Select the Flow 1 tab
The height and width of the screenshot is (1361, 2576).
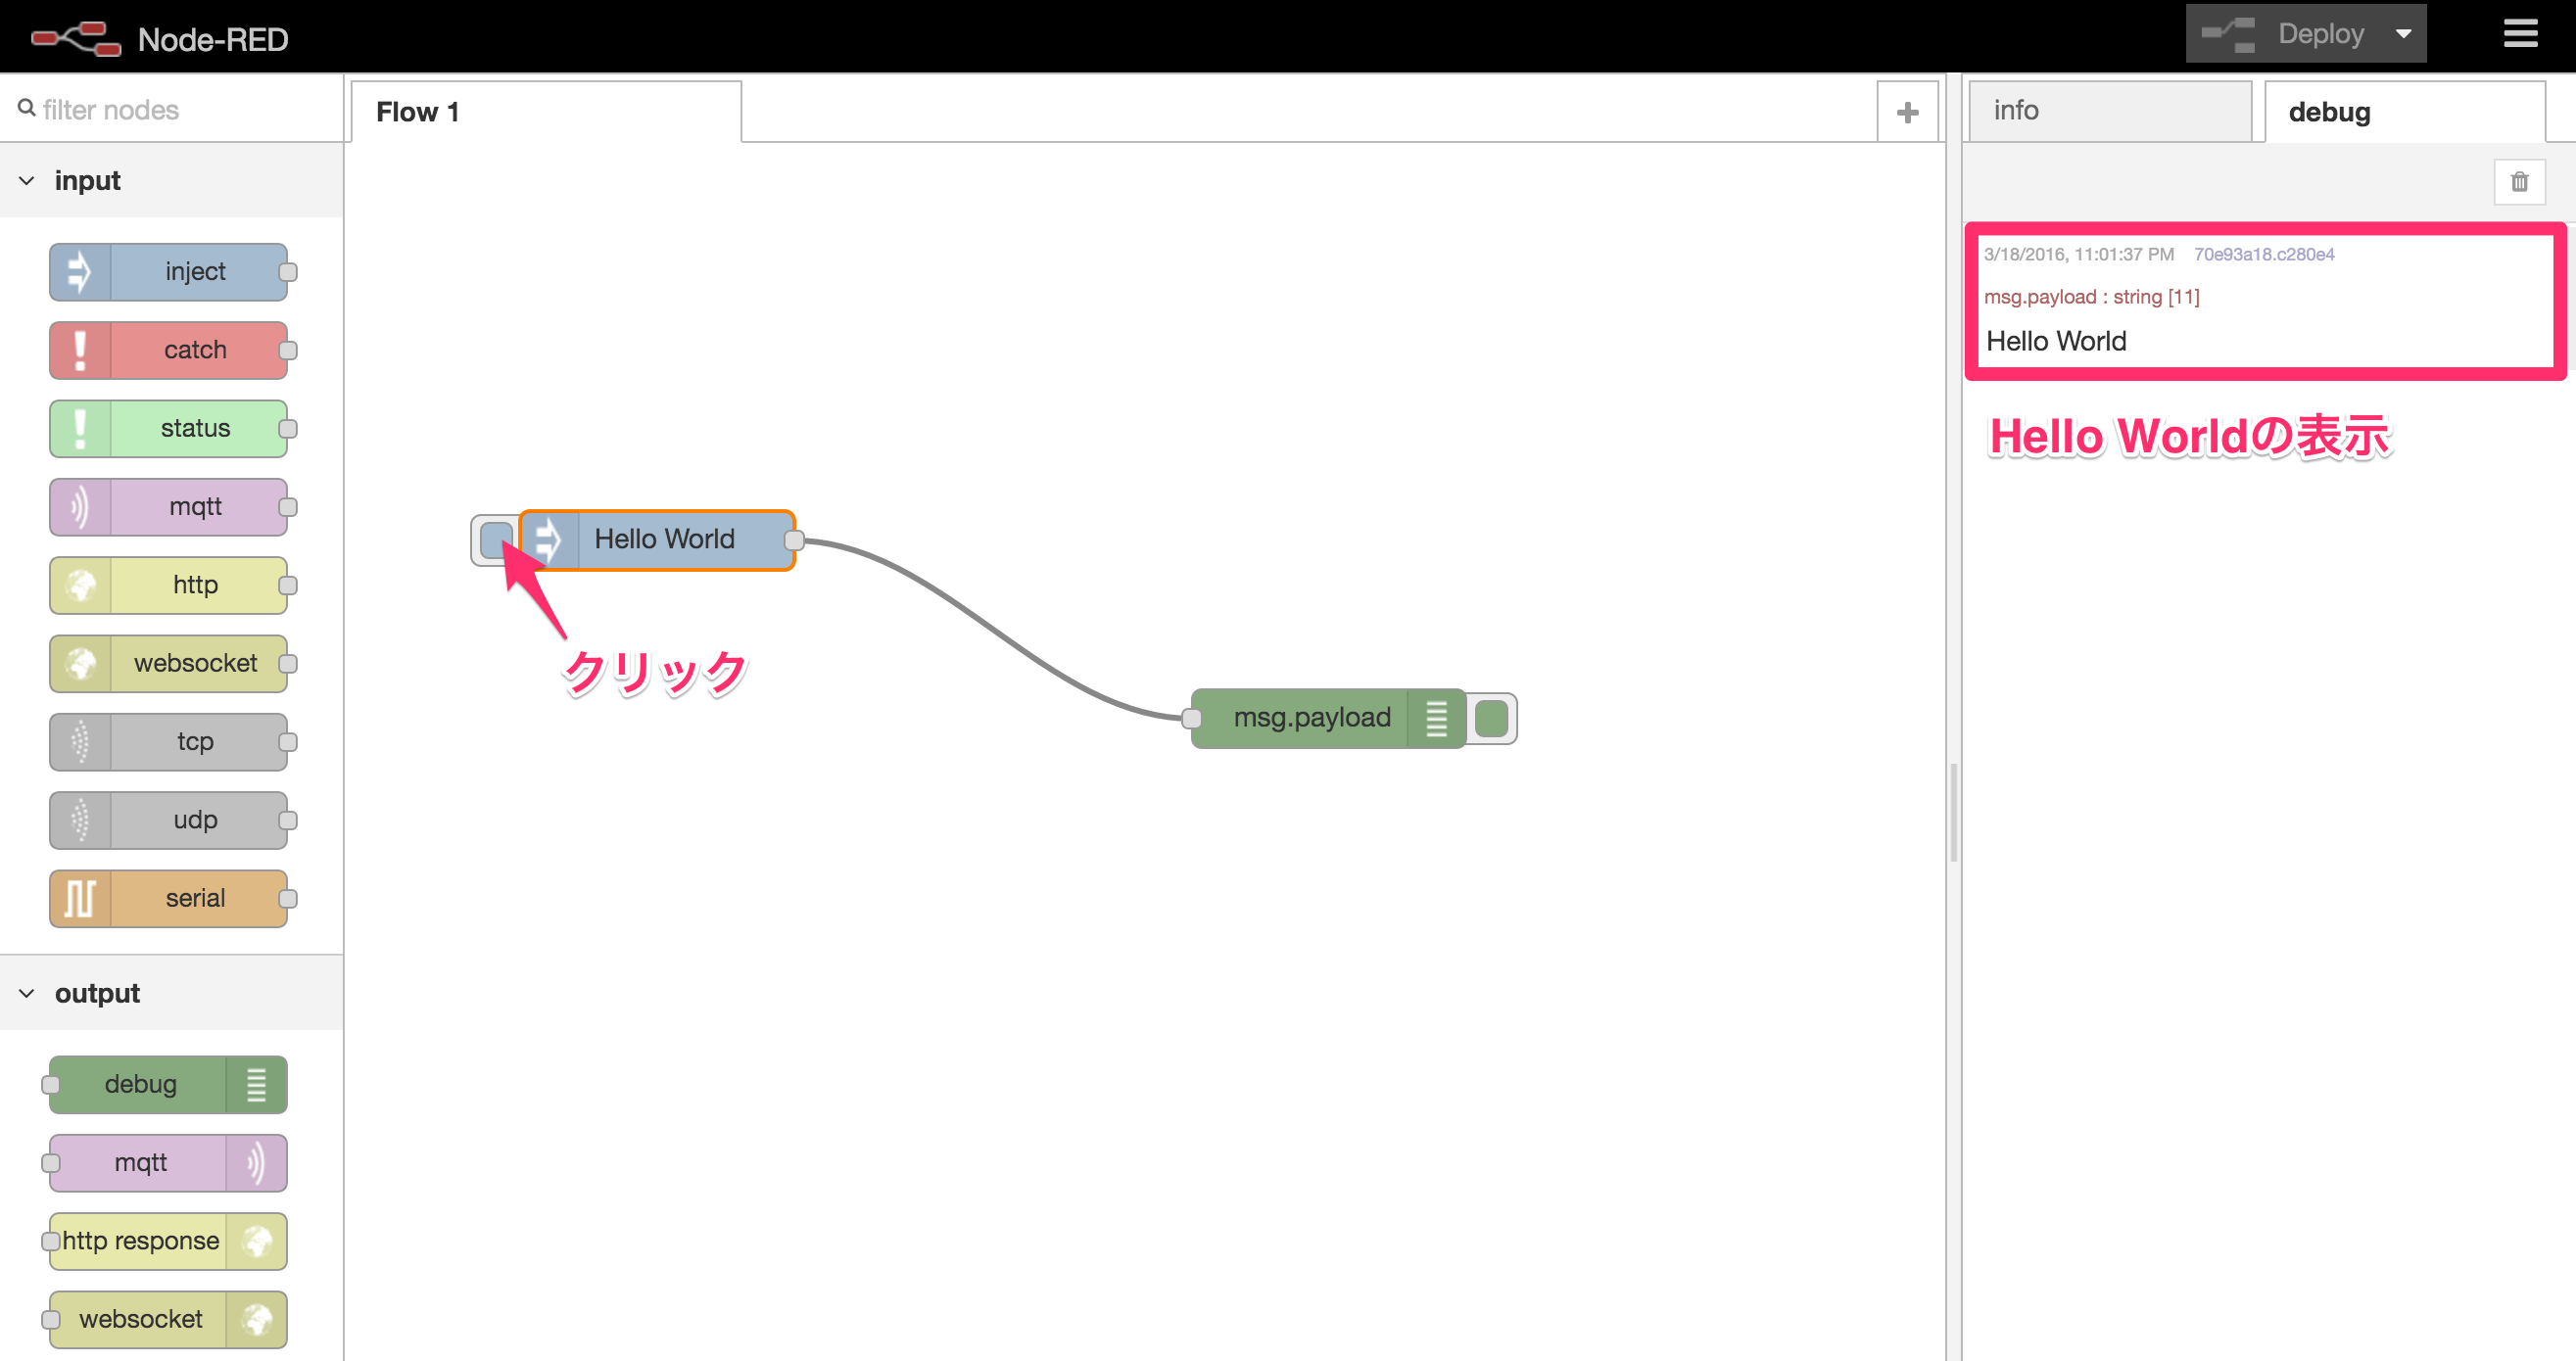[x=417, y=111]
